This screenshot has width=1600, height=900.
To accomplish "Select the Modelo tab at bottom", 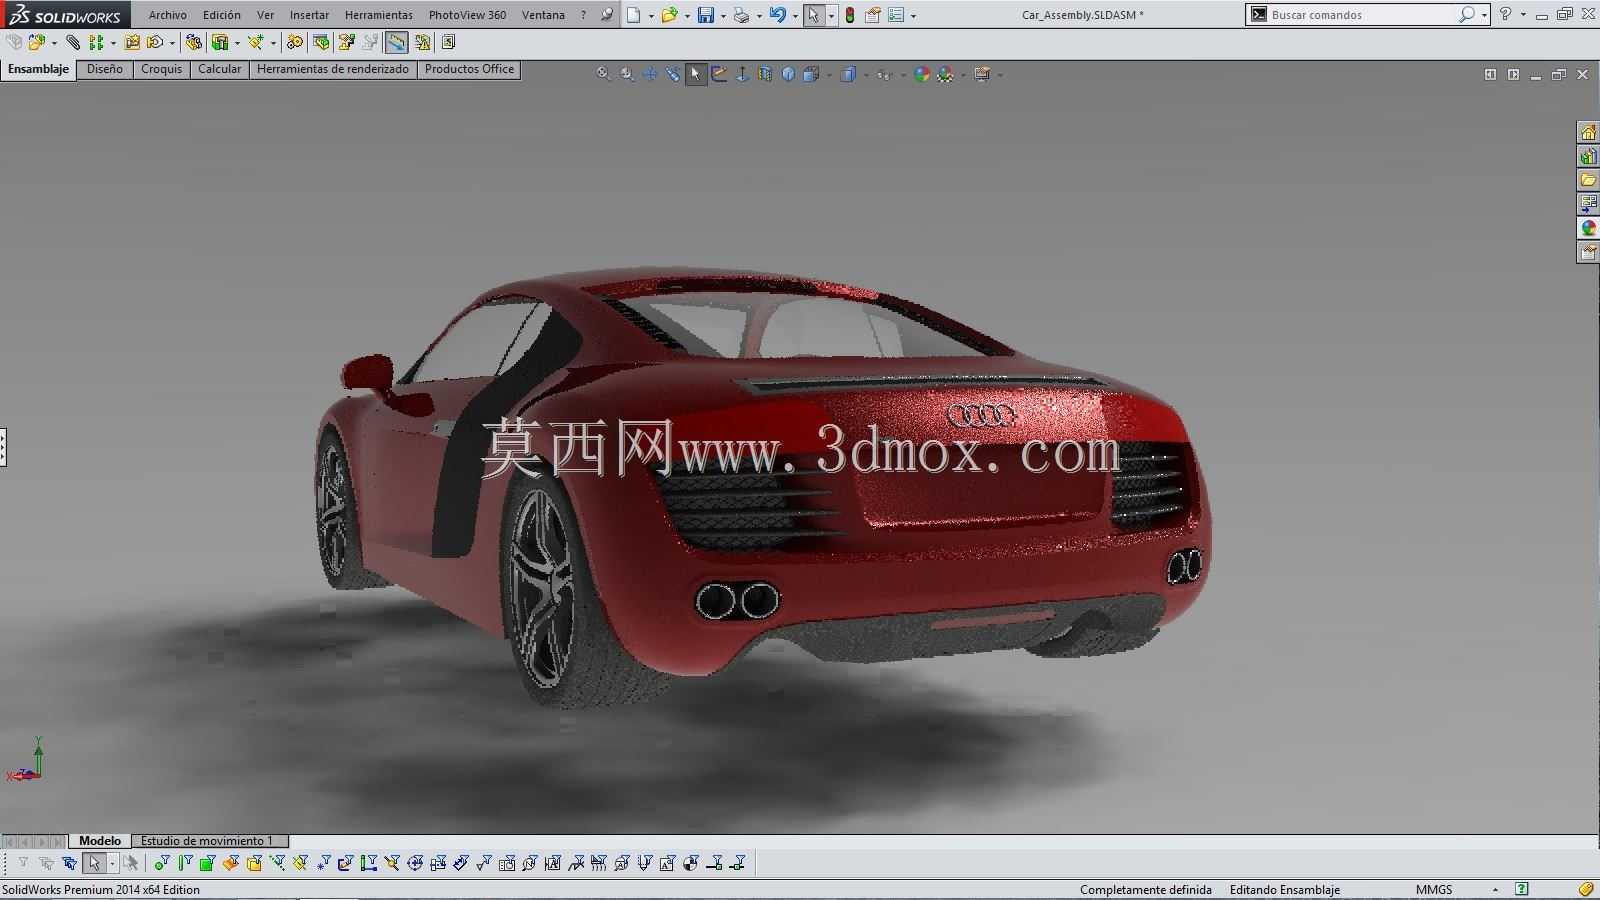I will pyautogui.click(x=100, y=841).
